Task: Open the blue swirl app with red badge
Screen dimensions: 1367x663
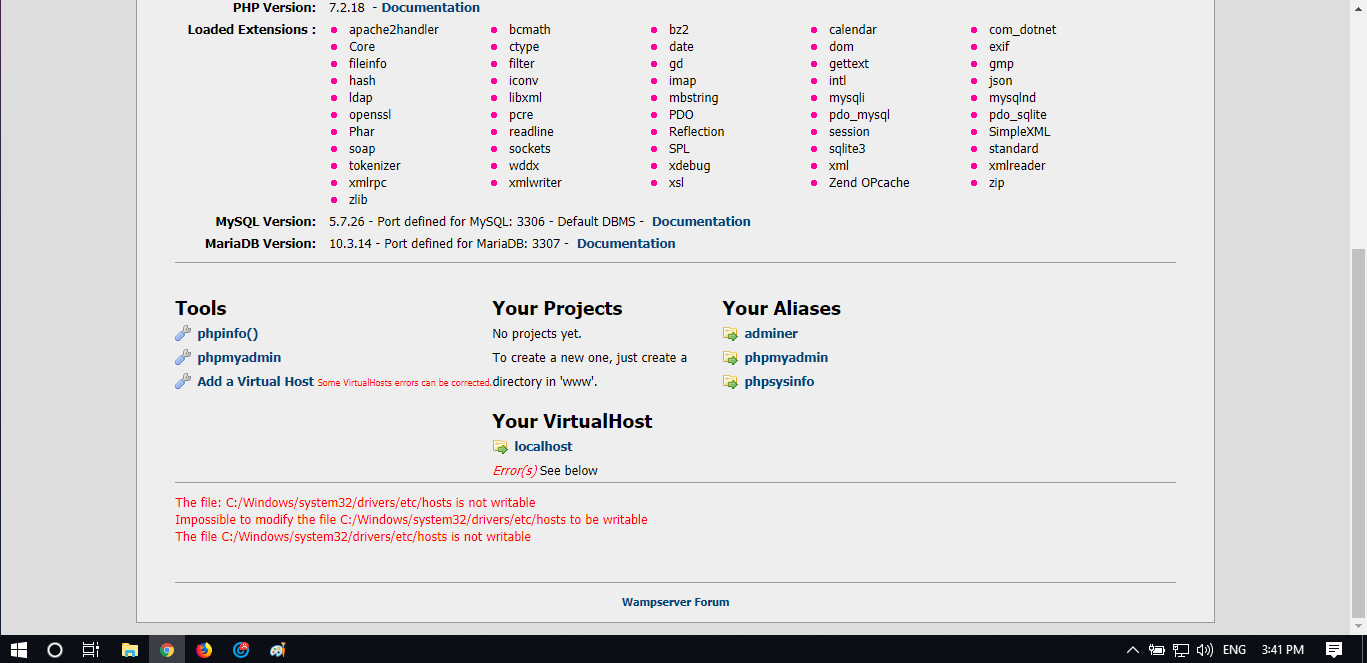Action: point(241,649)
